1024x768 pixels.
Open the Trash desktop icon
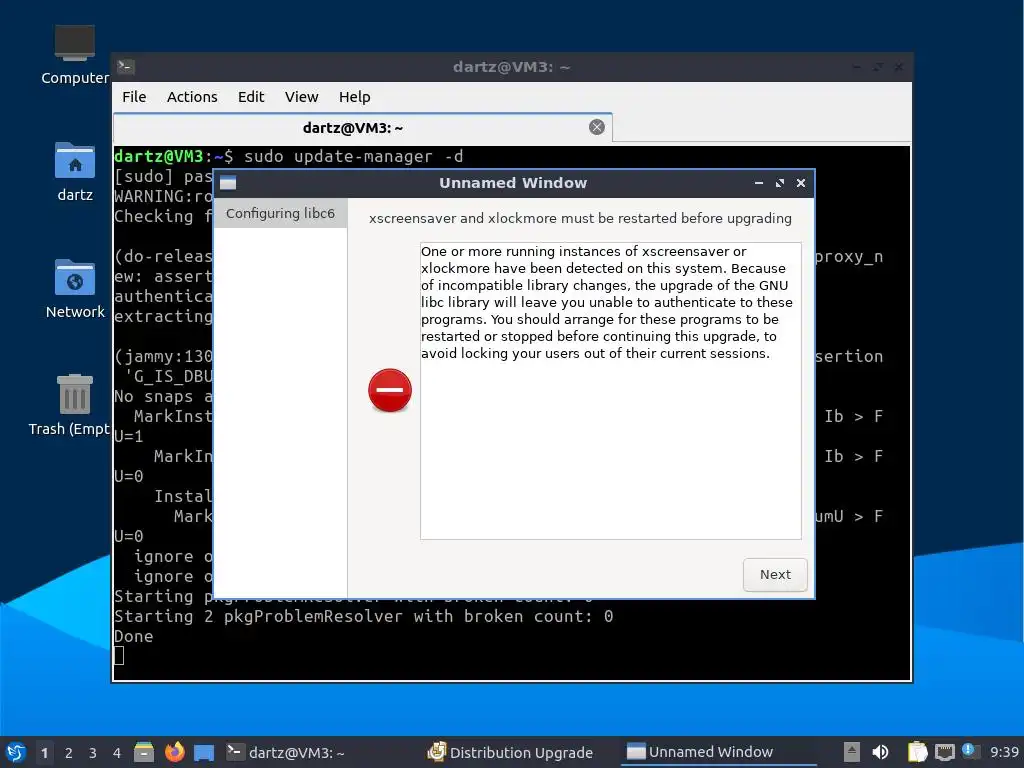coord(69,406)
